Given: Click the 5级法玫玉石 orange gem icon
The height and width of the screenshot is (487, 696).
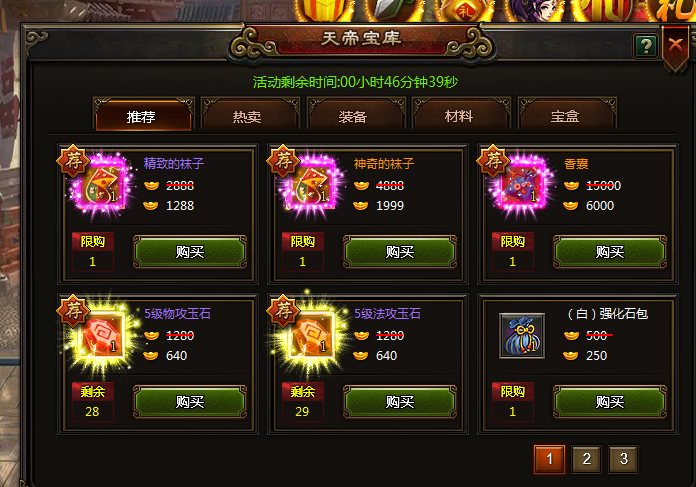Looking at the screenshot, I should point(312,337).
